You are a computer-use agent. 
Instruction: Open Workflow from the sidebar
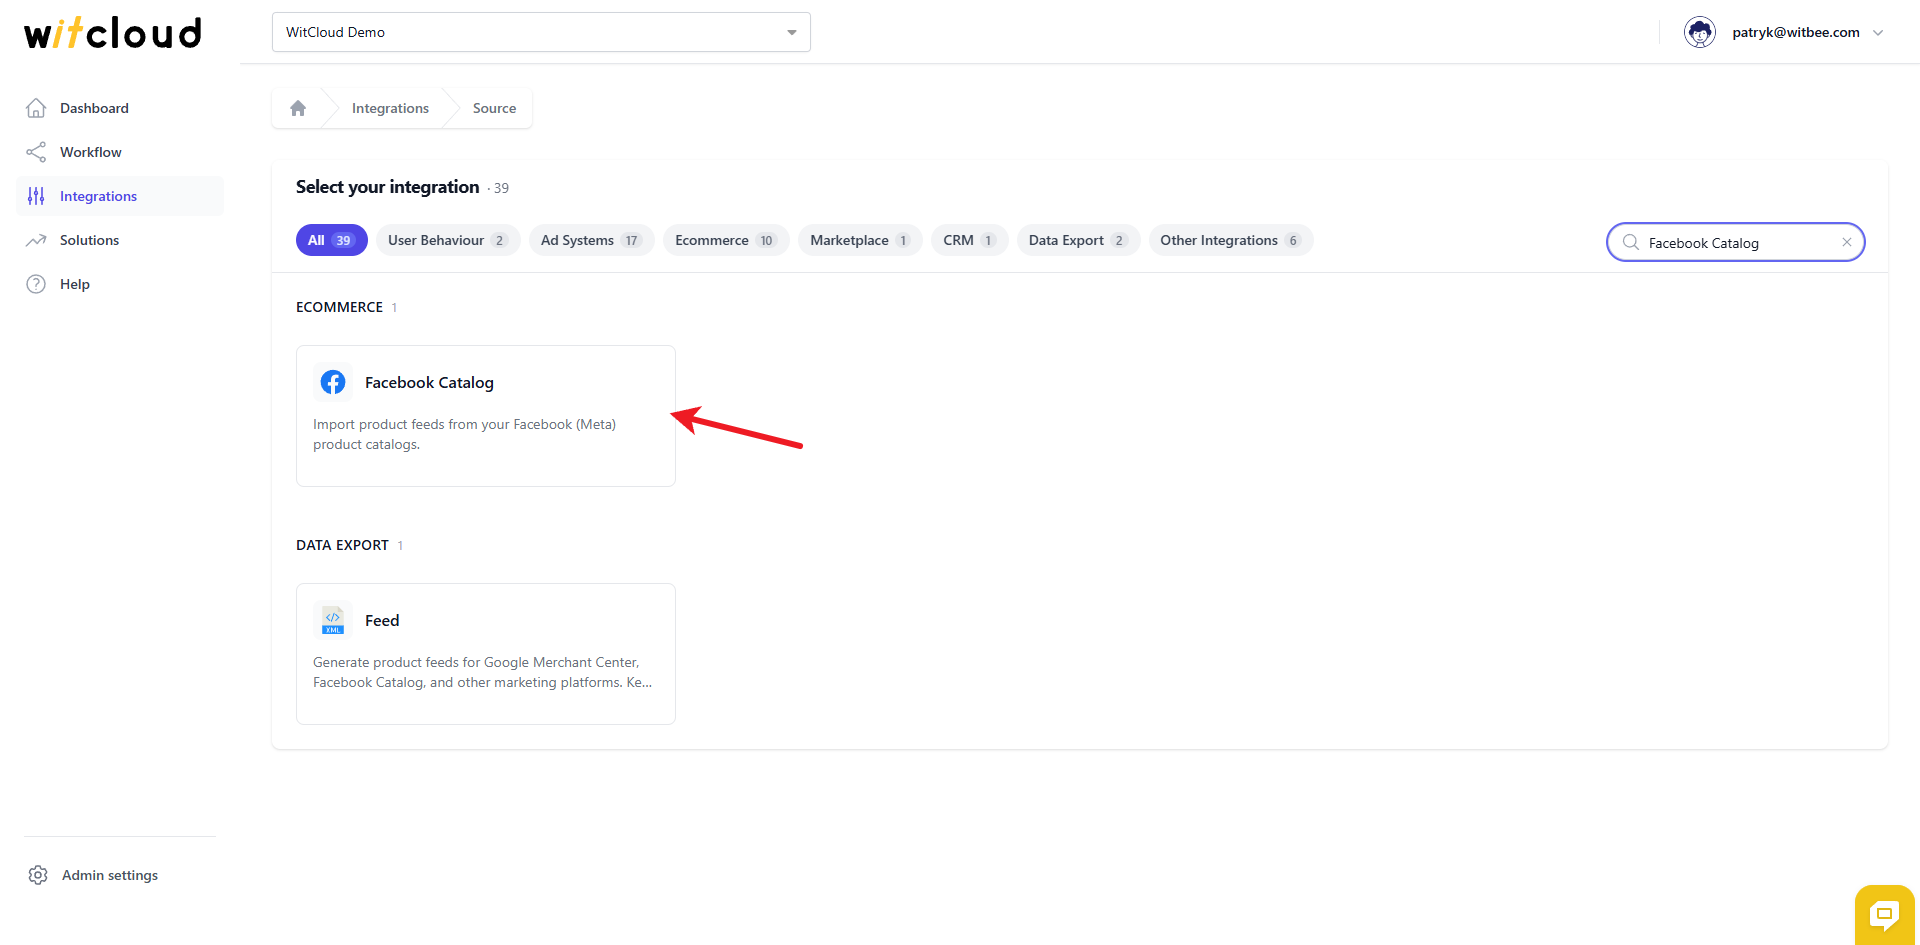120,152
